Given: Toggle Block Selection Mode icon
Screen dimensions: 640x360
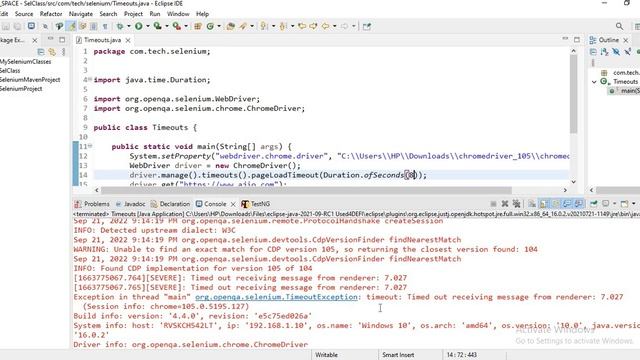Looking at the screenshot, I should coord(93,26).
